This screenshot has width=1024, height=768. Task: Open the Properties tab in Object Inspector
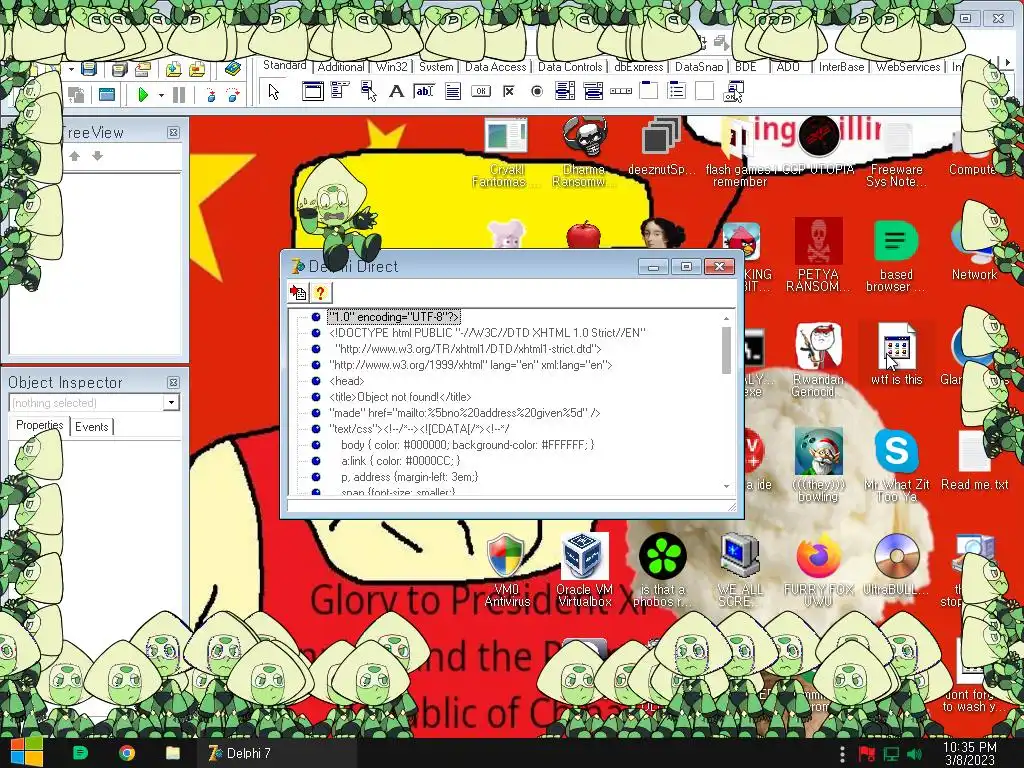click(x=39, y=425)
